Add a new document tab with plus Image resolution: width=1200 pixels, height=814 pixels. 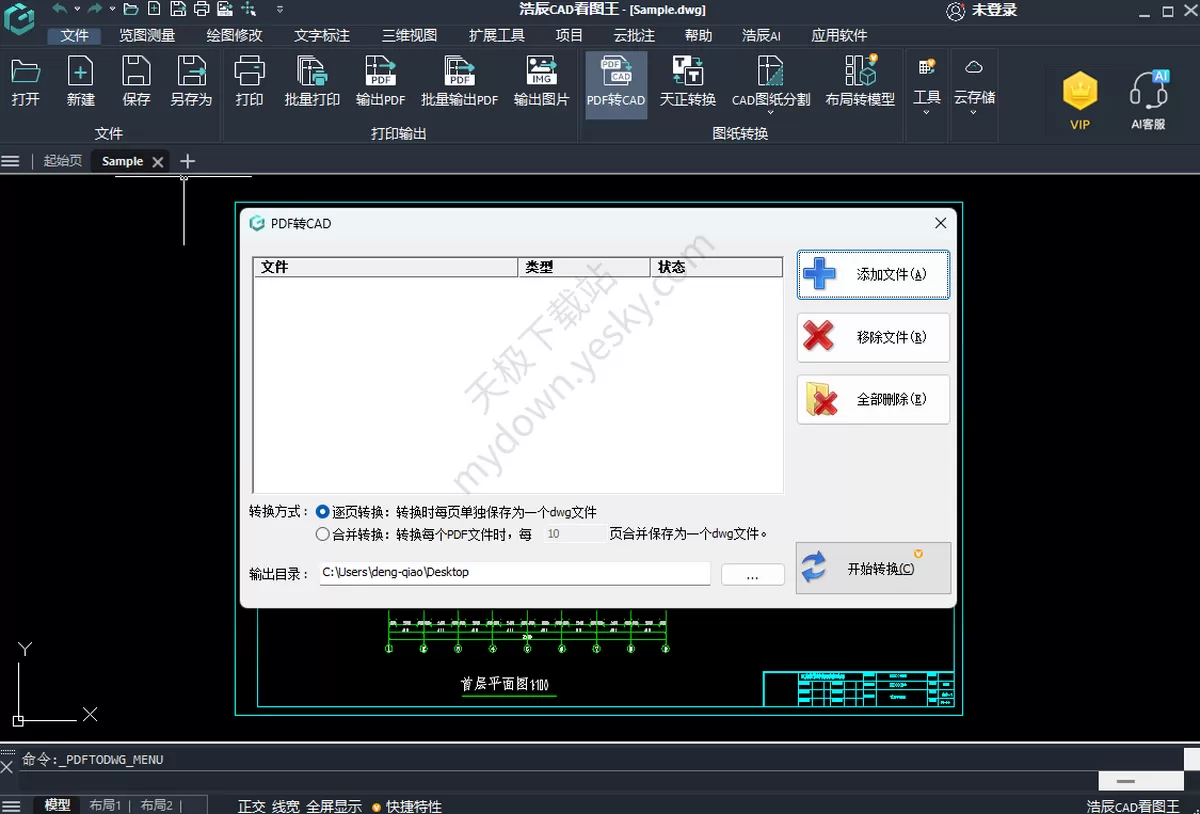pyautogui.click(x=187, y=161)
